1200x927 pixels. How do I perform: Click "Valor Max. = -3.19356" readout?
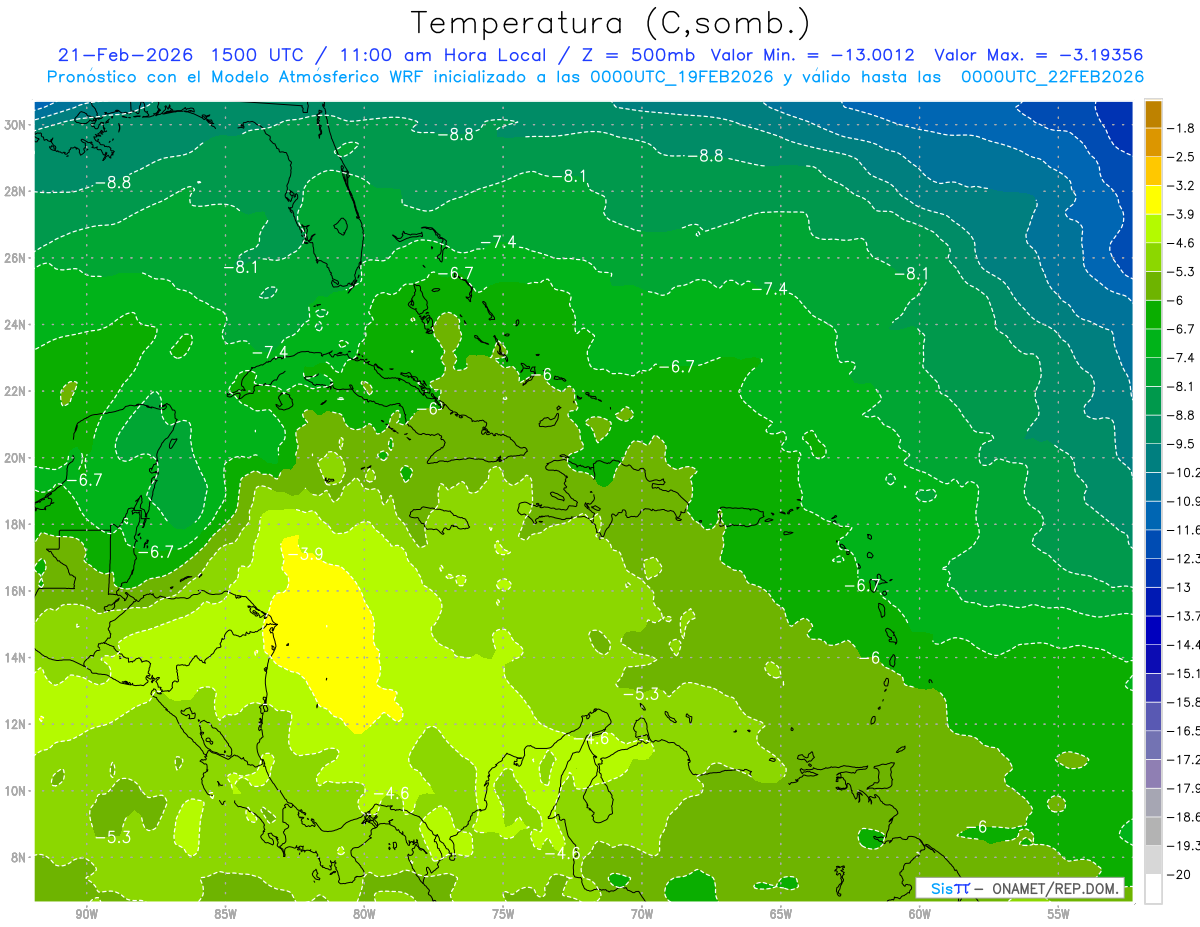(1038, 55)
